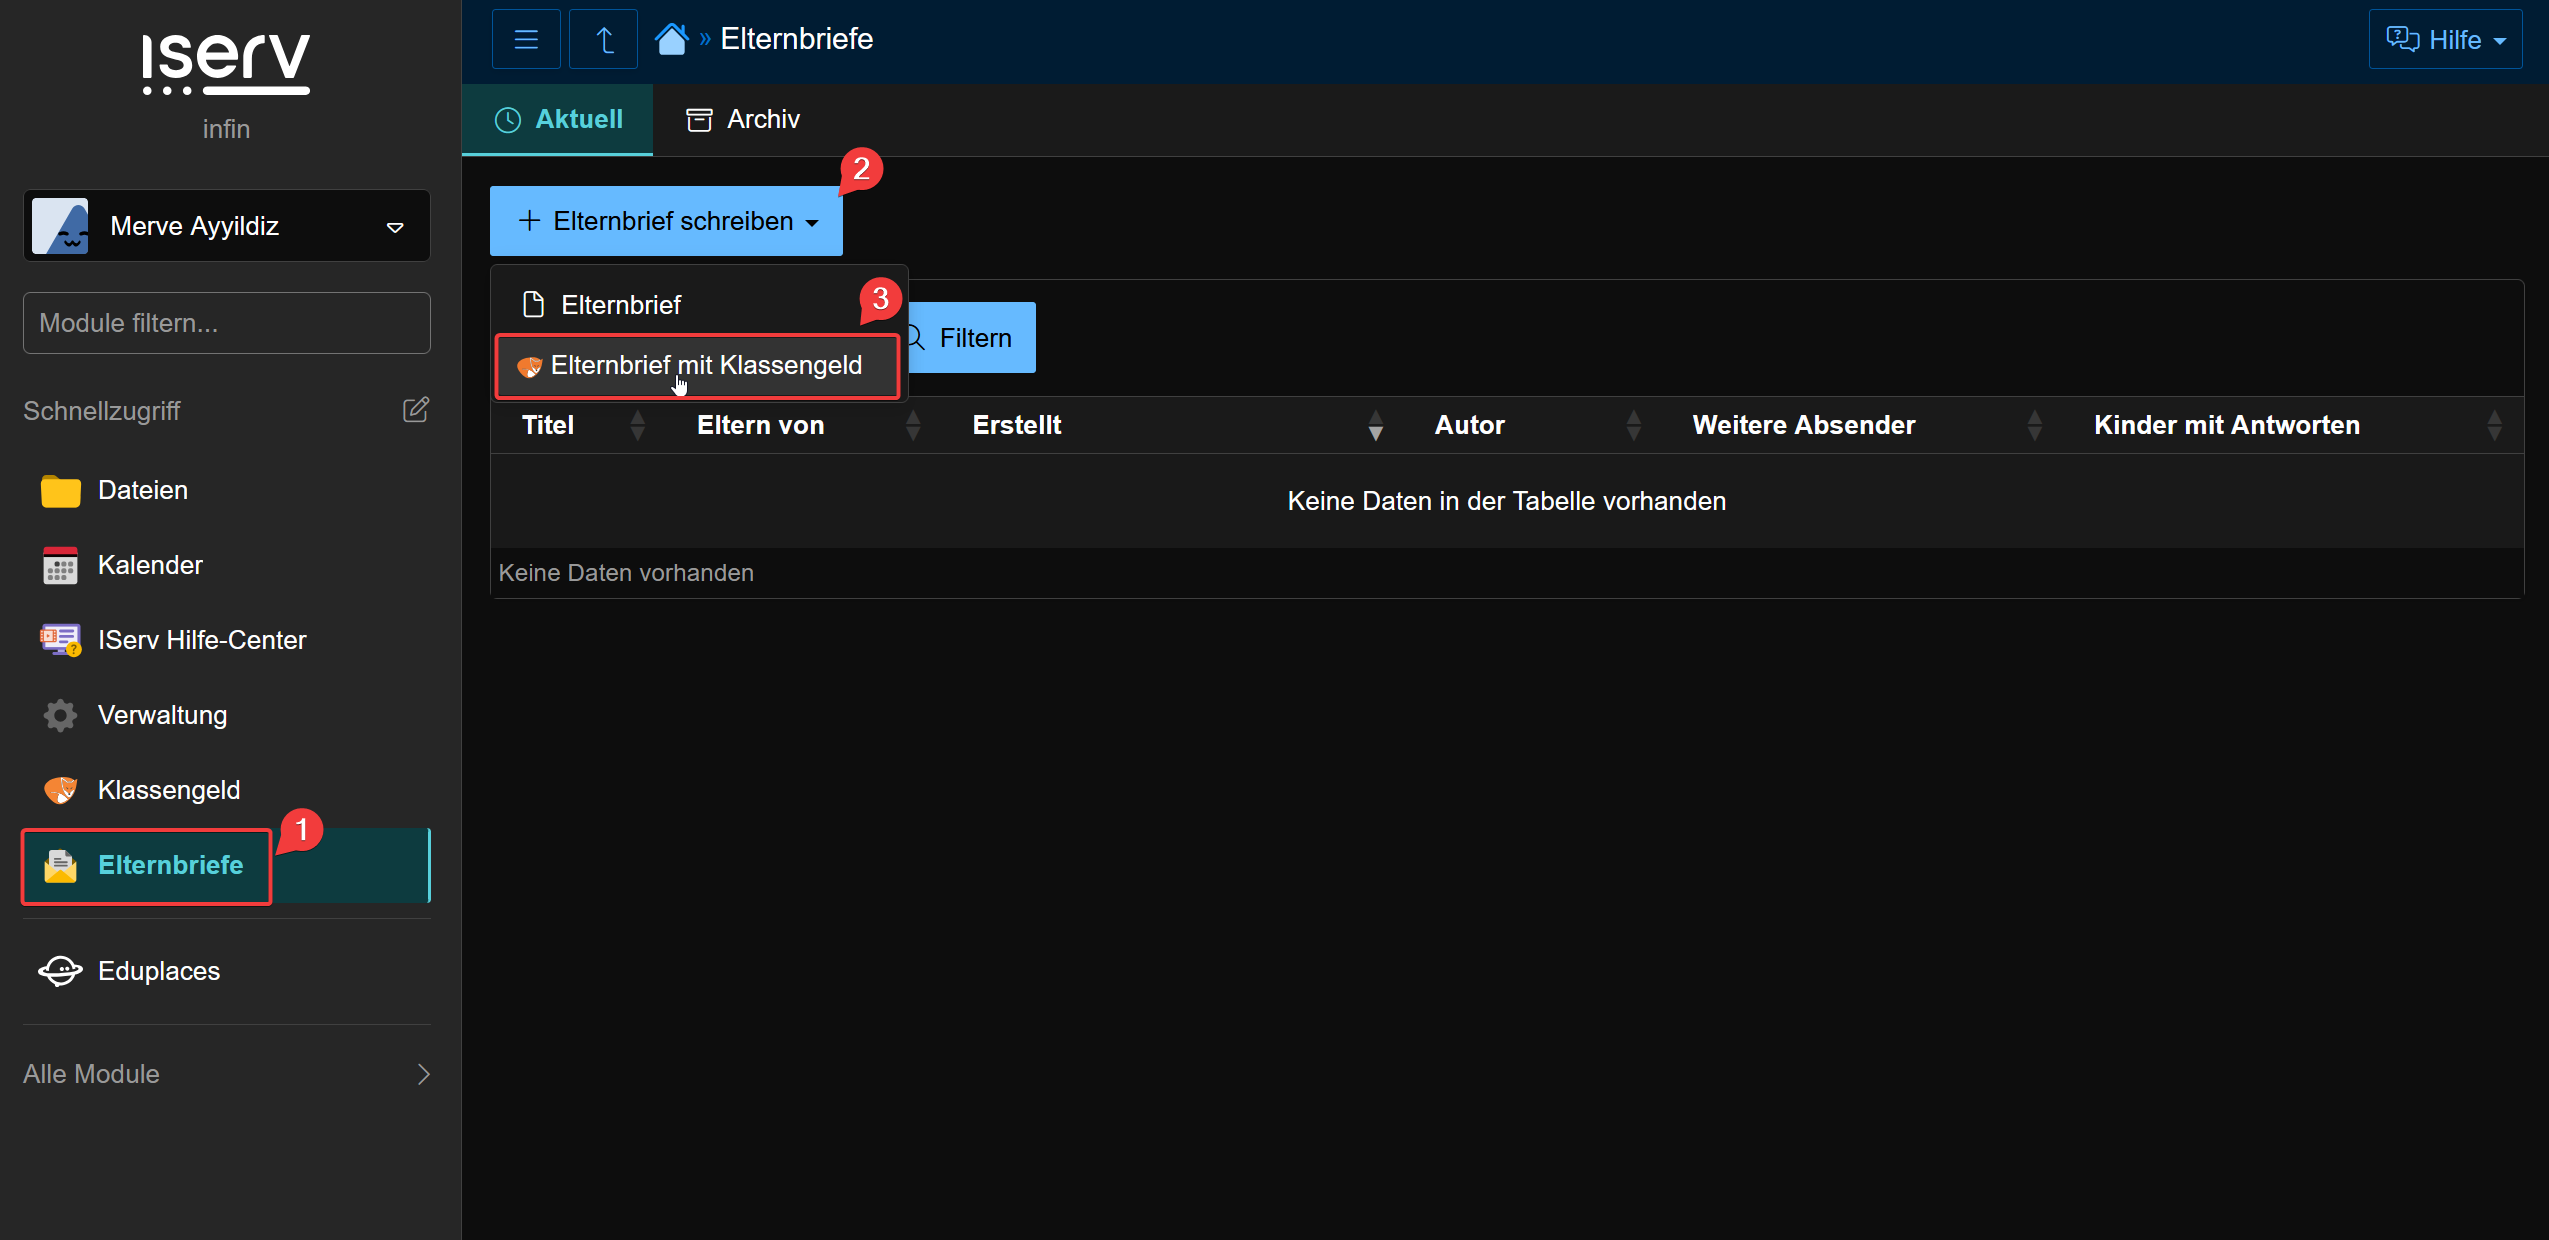Open the Hilfe dropdown menu
Screen dimensions: 2549x1240
2444,40
